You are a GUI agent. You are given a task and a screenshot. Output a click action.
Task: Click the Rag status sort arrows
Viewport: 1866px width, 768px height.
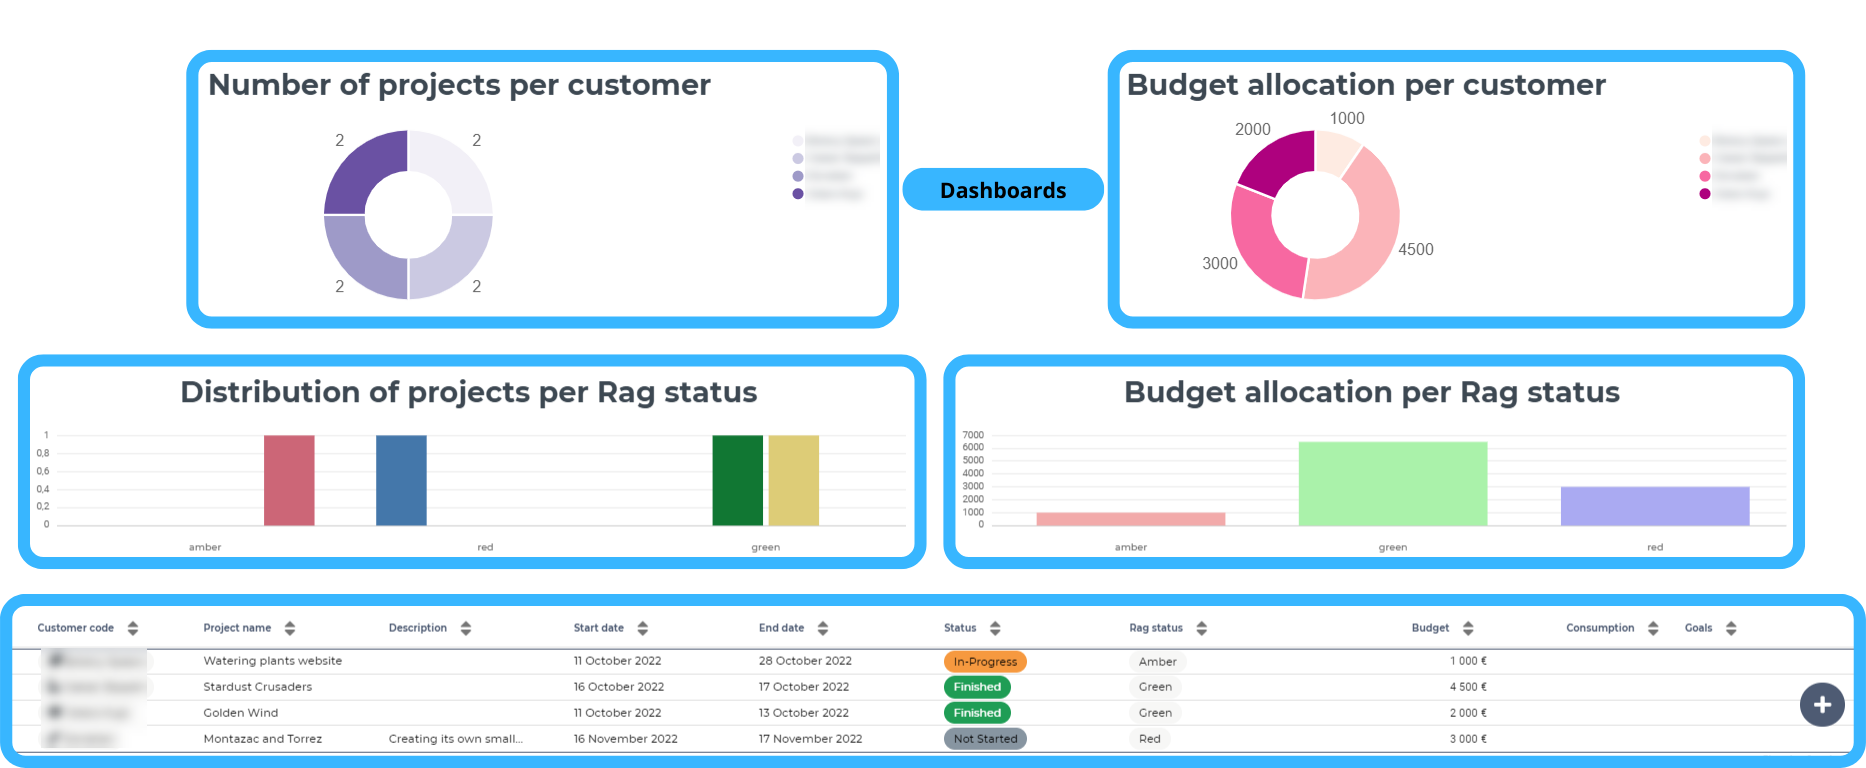[x=1202, y=628]
